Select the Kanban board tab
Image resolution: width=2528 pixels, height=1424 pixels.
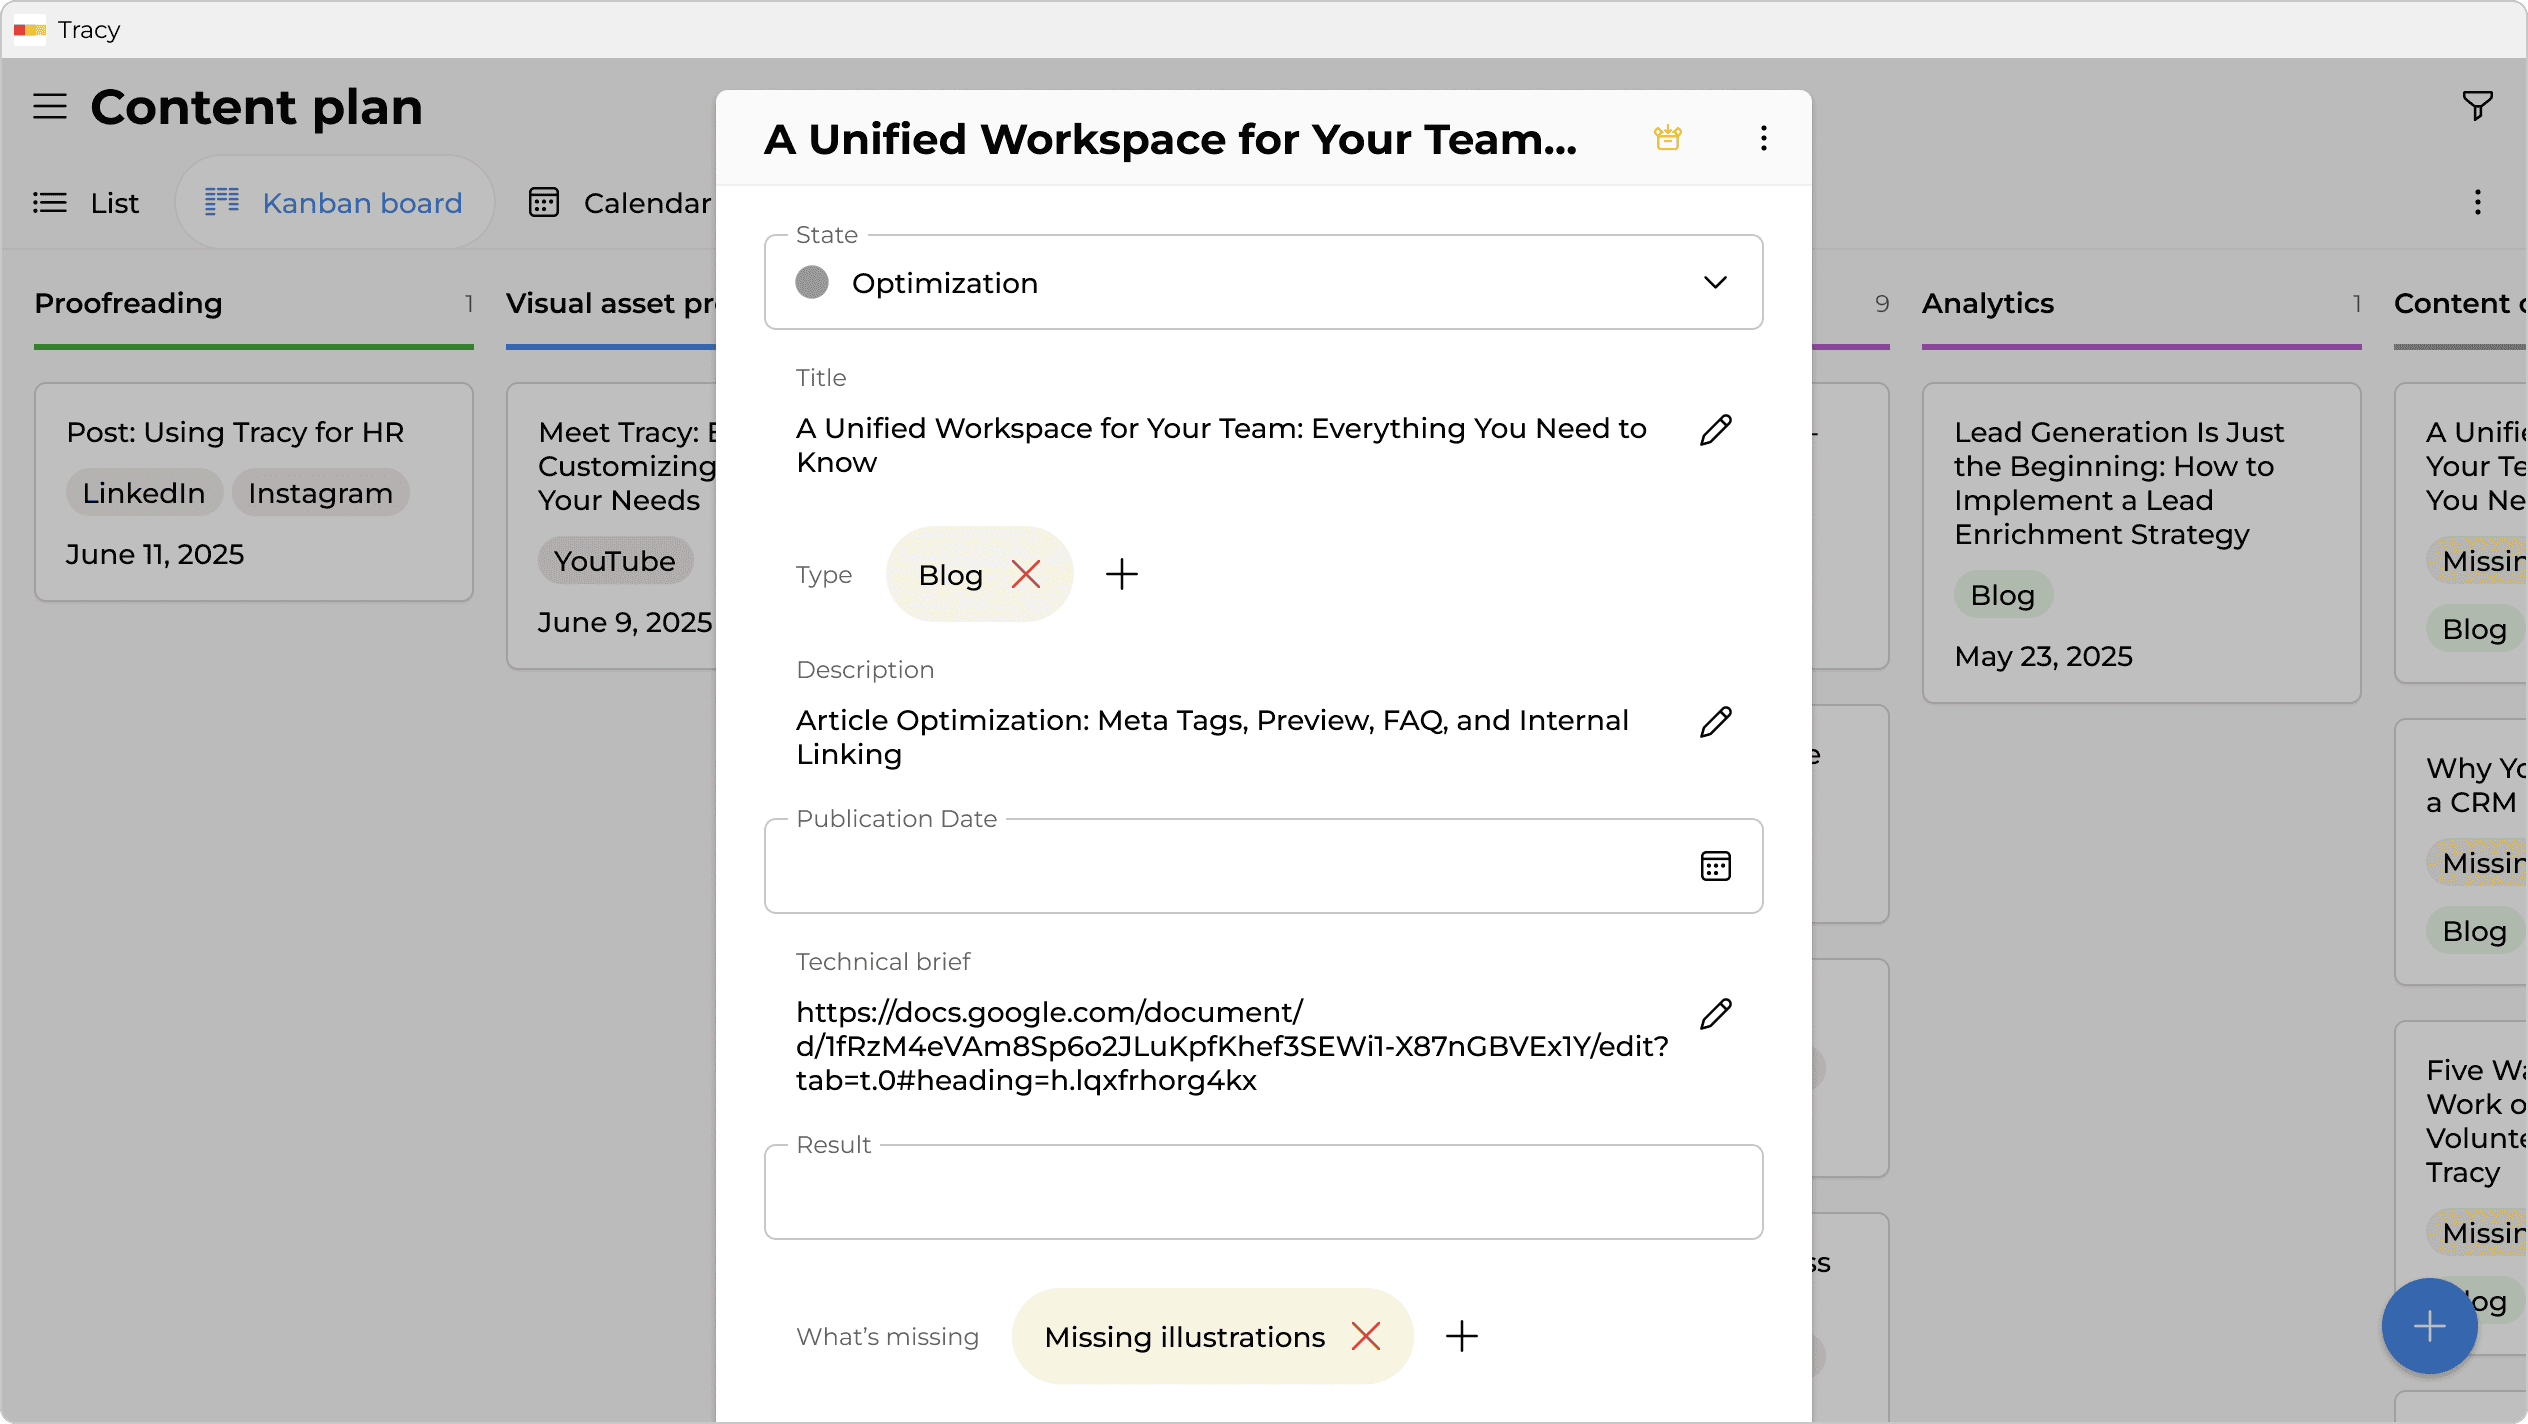point(334,203)
